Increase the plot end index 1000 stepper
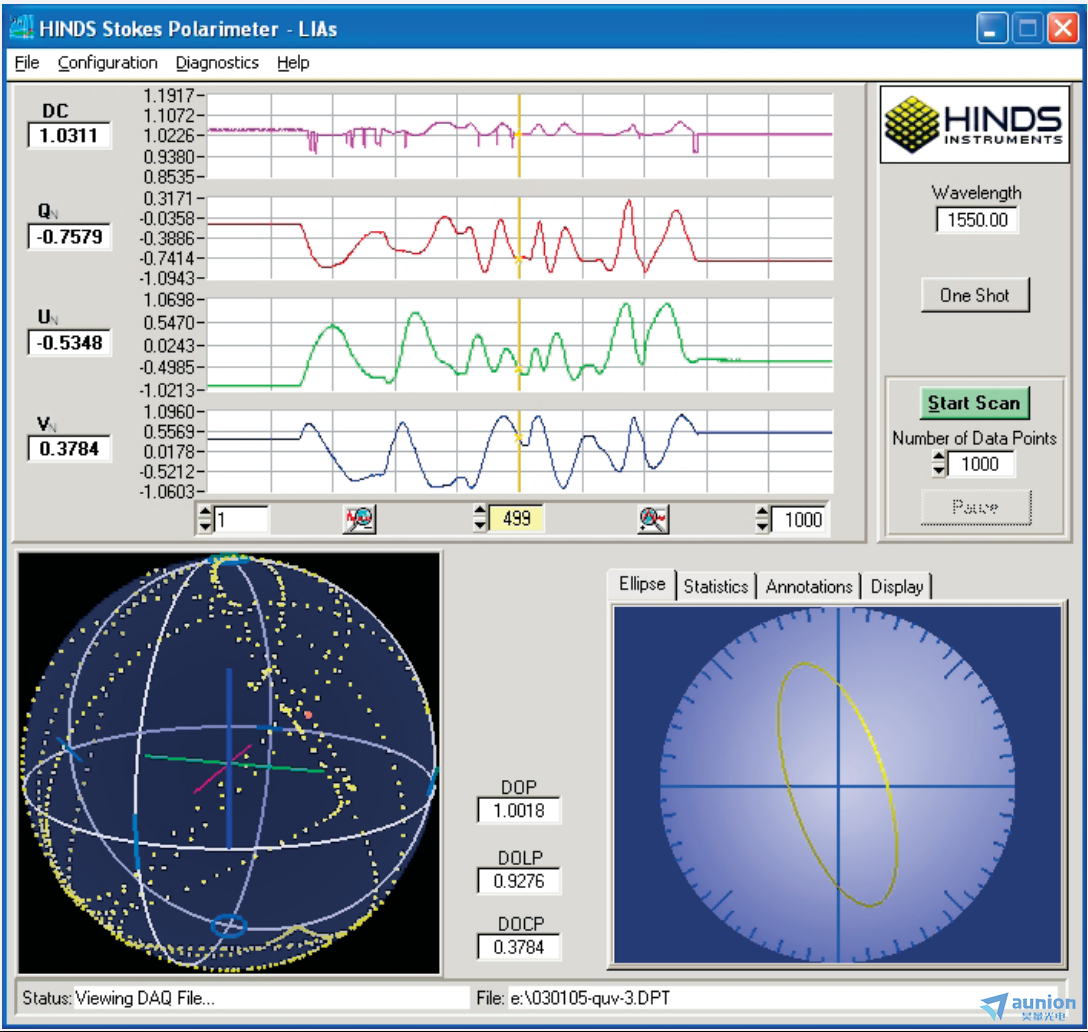Screen dimensions: 1088x1032 click(x=762, y=513)
